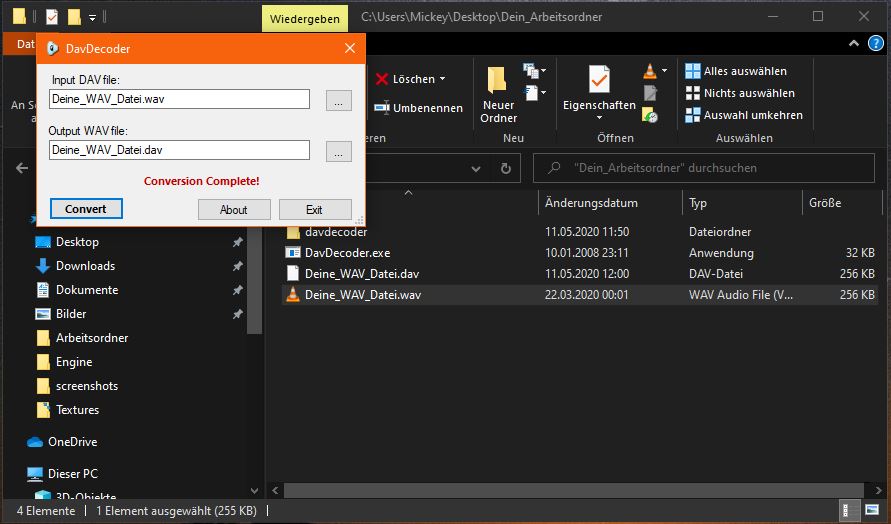
Task: Open Downloads in the navigation pane
Action: pos(85,266)
